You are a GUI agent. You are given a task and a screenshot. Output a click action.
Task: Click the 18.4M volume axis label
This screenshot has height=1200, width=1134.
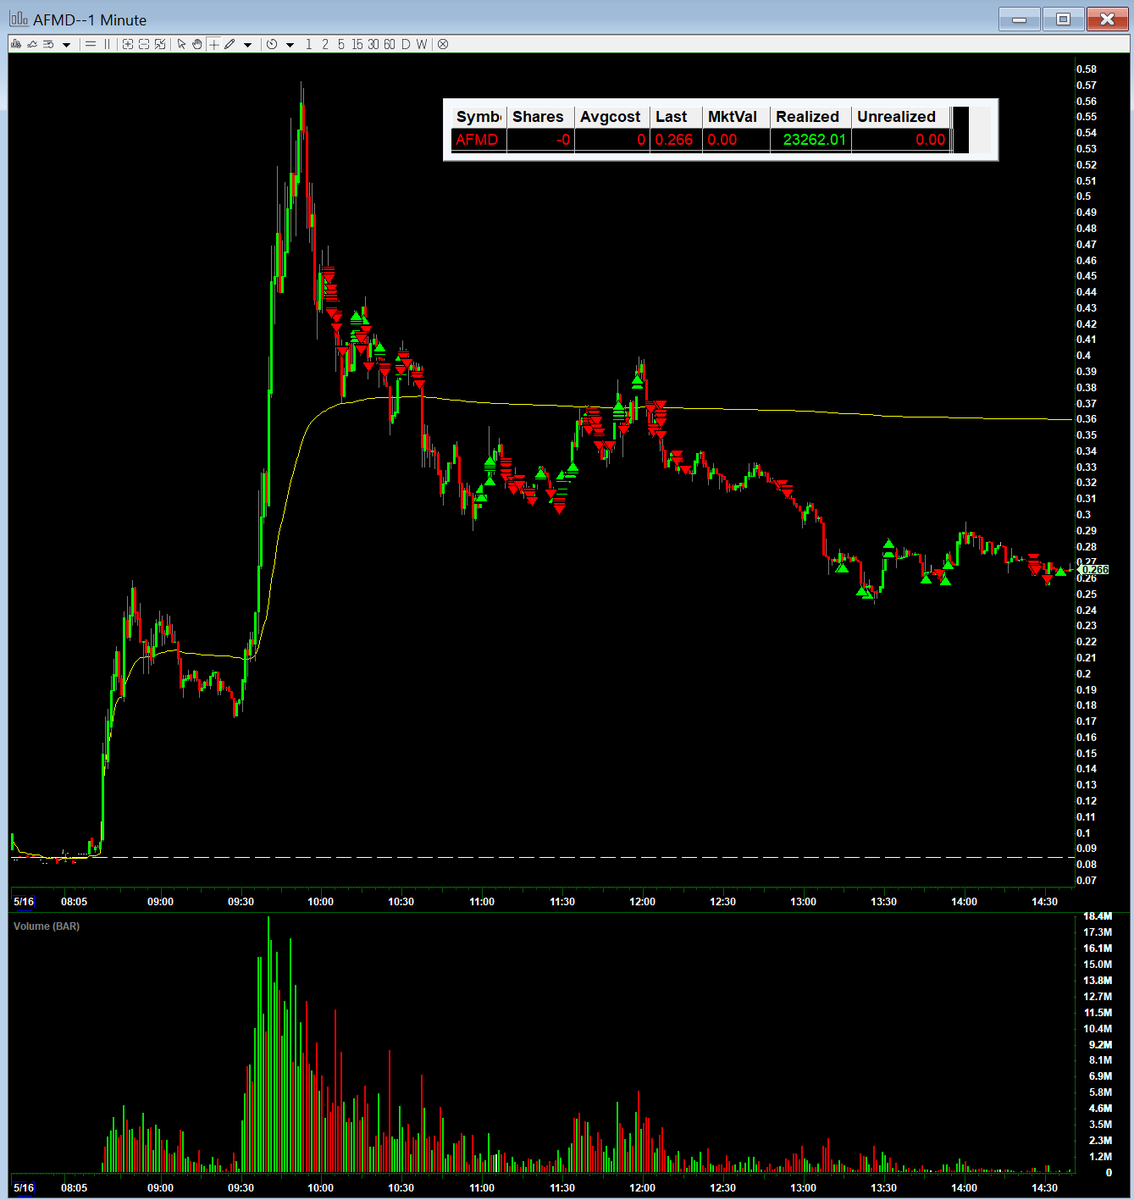pyautogui.click(x=1097, y=917)
